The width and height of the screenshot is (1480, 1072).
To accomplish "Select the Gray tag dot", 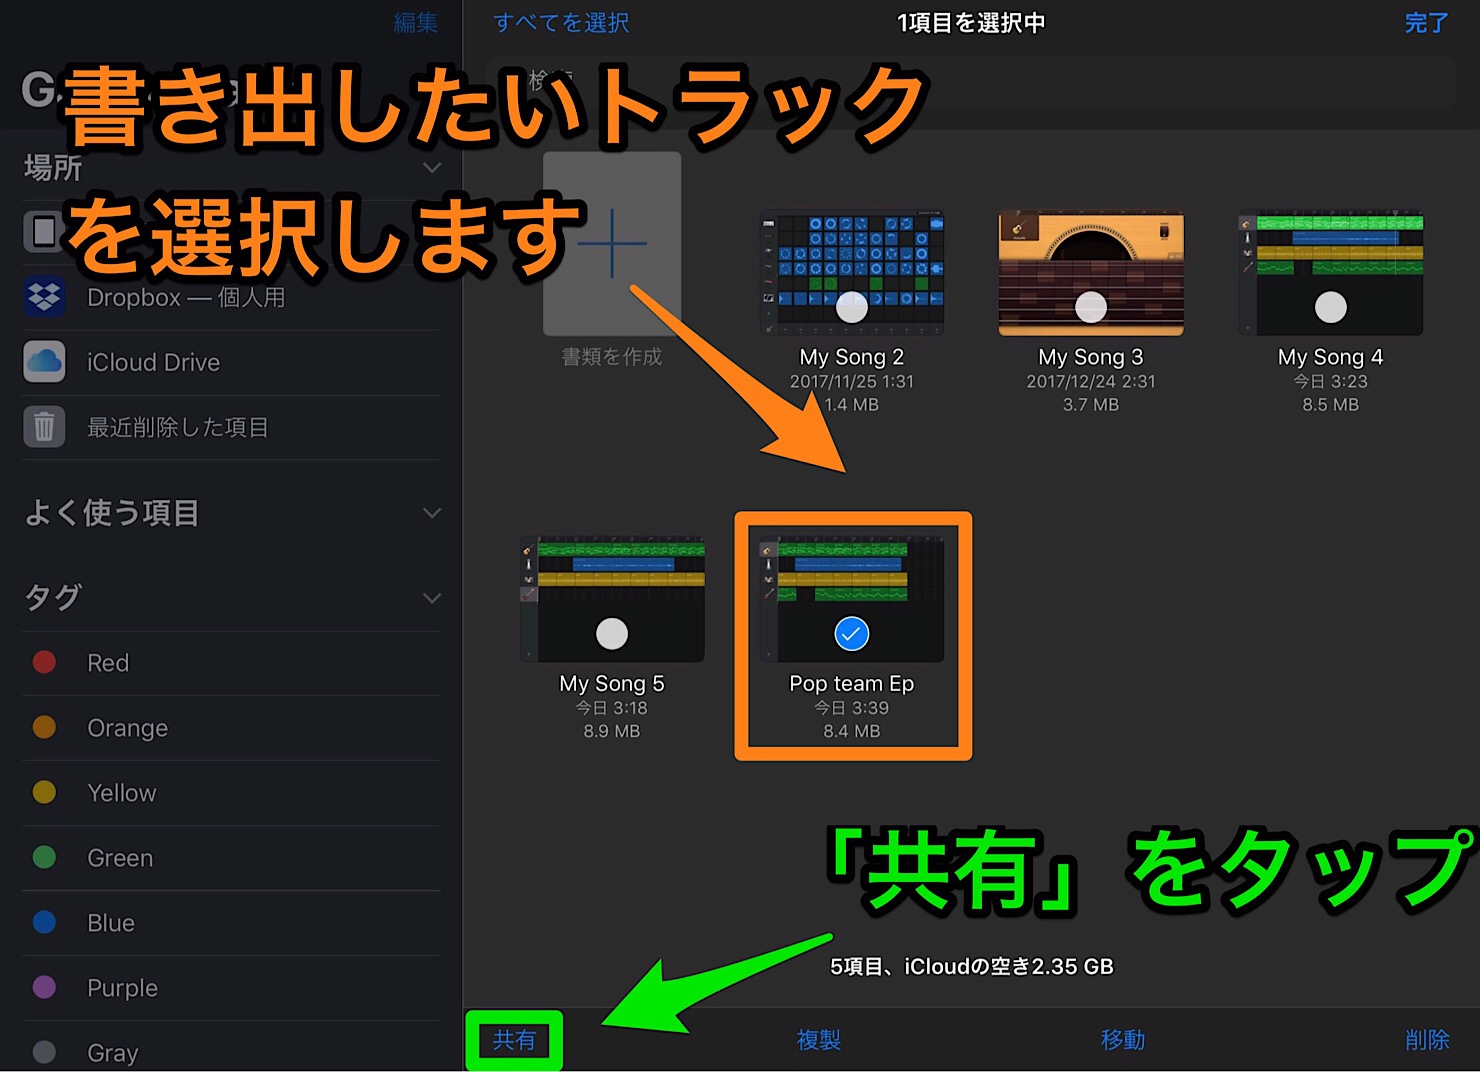I will 44,1052.
